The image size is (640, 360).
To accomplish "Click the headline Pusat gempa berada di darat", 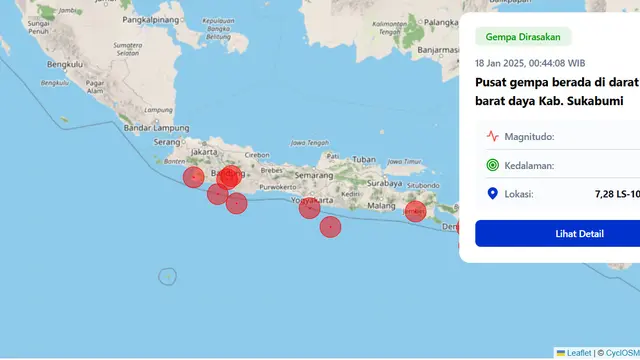I will pos(557,82).
